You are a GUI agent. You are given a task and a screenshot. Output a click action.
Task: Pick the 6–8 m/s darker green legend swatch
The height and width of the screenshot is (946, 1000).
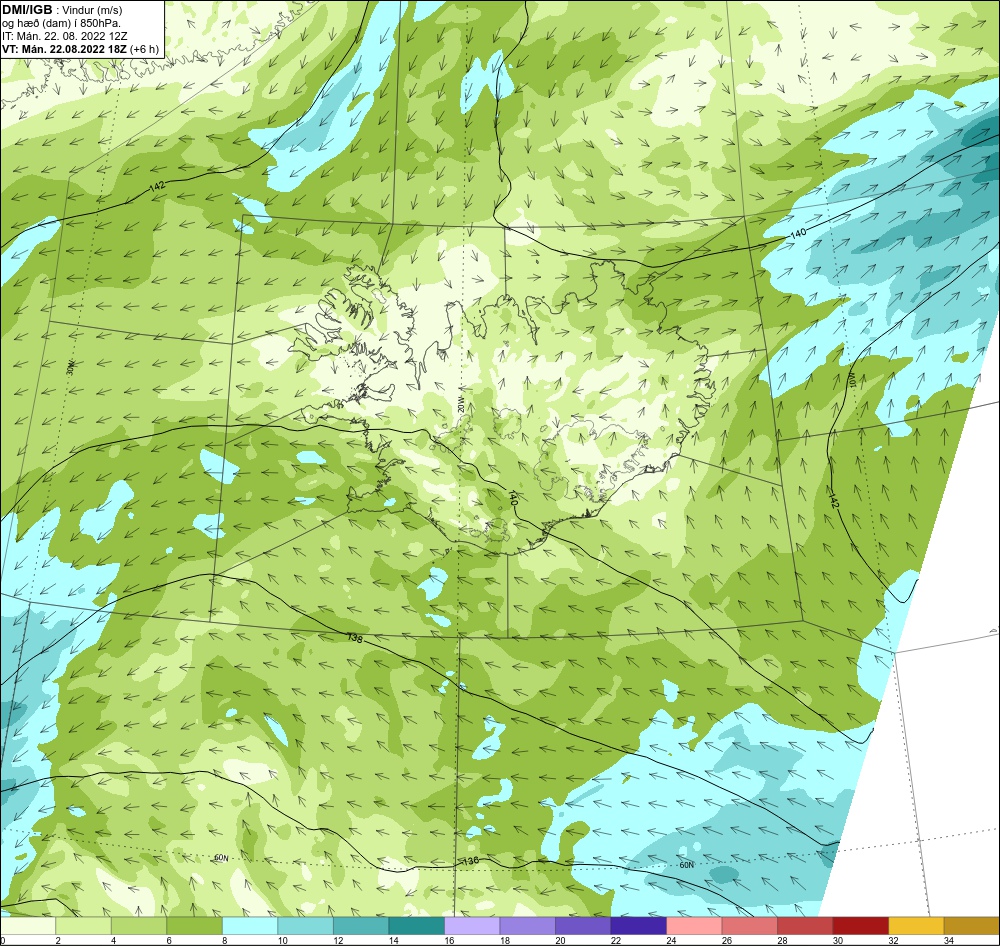point(195,925)
